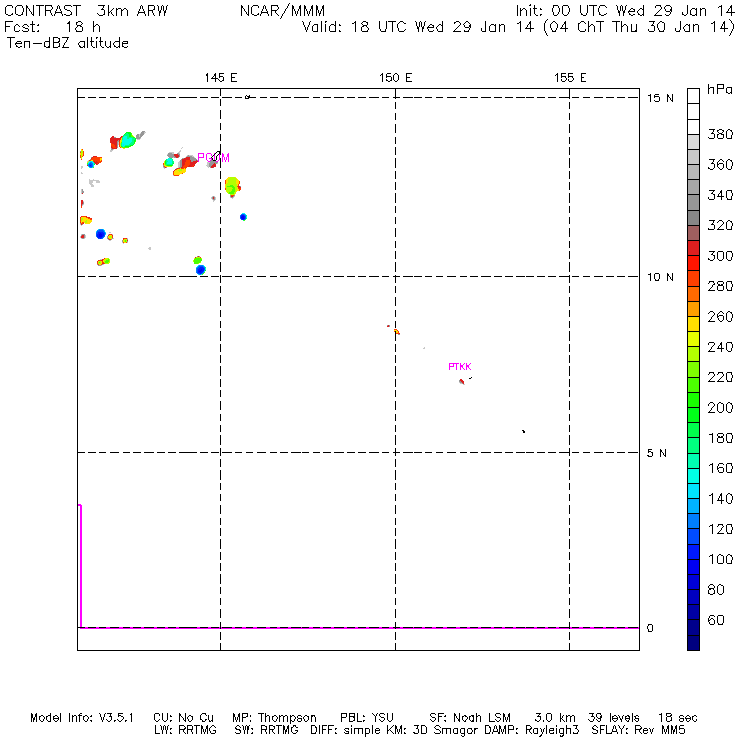This screenshot has height=740, width=740.
Task: Pick the white top segment of colorbar
Action: click(693, 96)
